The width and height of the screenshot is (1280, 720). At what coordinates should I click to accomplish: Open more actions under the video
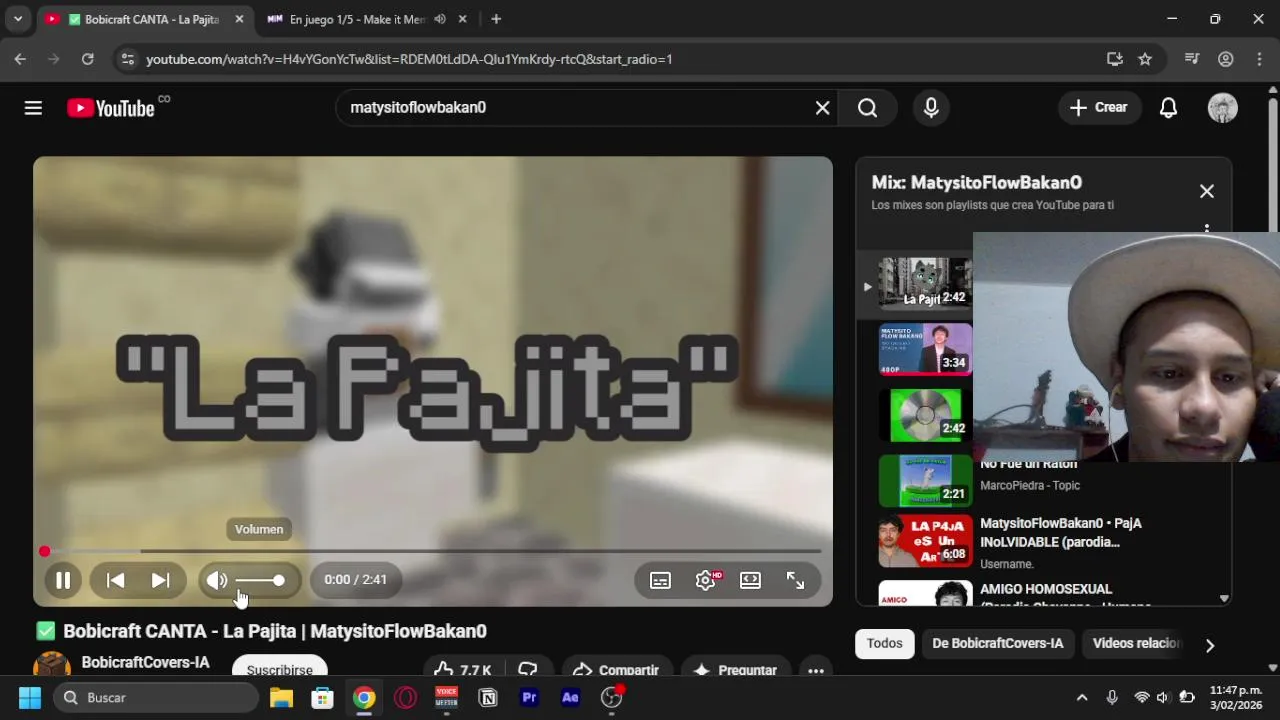click(x=816, y=669)
